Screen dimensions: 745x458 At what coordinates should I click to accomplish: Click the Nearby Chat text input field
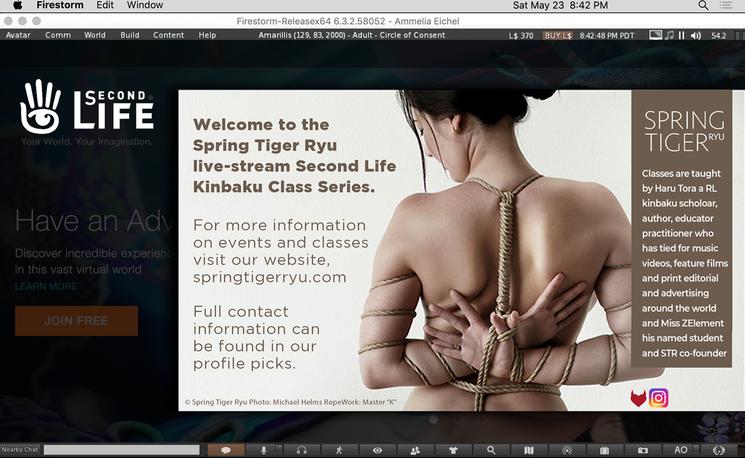tap(122, 449)
